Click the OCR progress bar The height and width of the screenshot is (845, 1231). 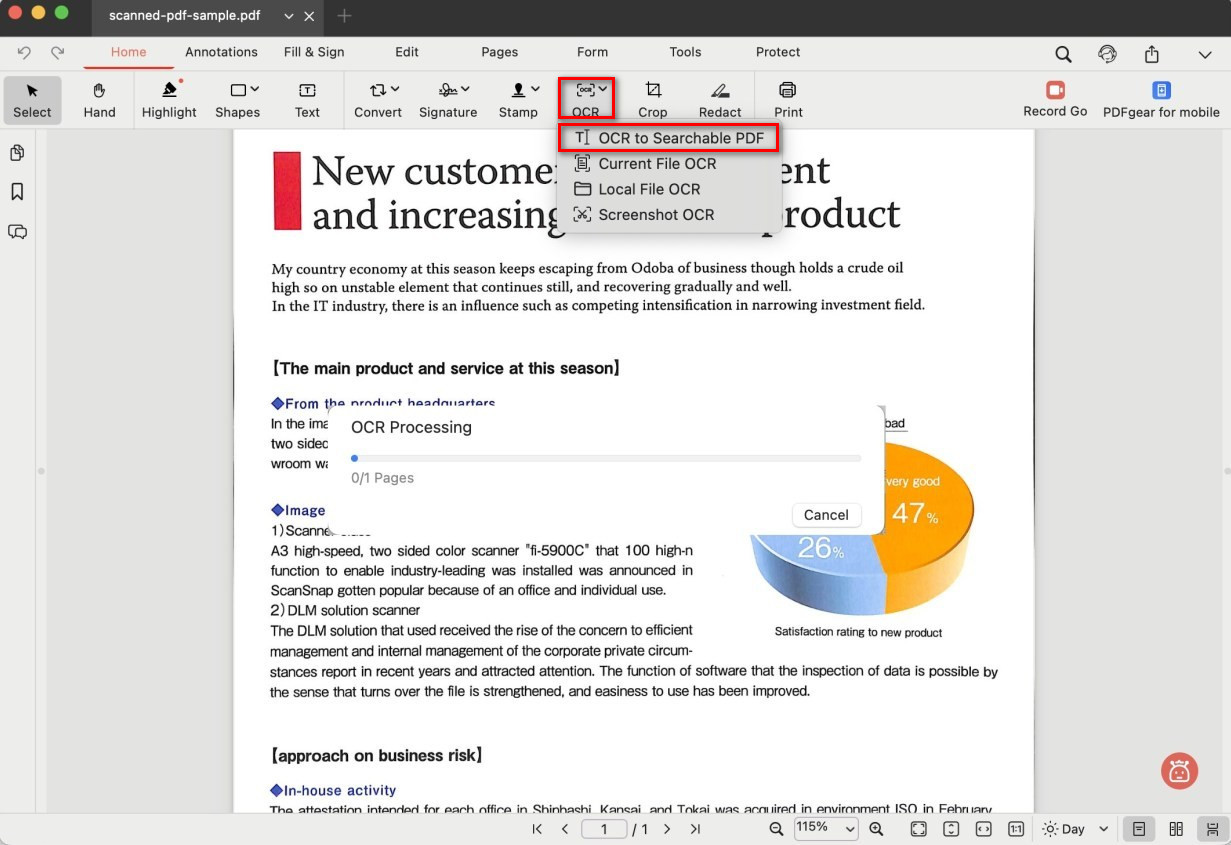pyautogui.click(x=606, y=458)
